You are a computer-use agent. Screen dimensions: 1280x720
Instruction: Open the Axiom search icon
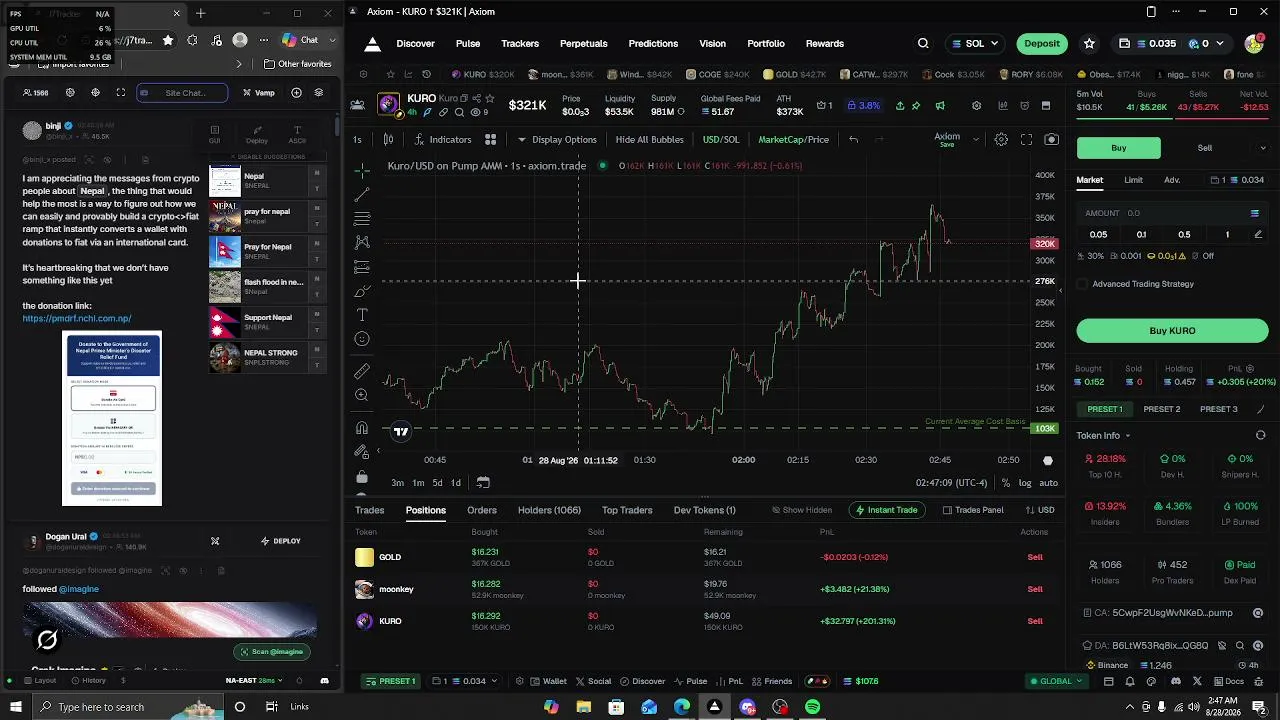(x=923, y=44)
